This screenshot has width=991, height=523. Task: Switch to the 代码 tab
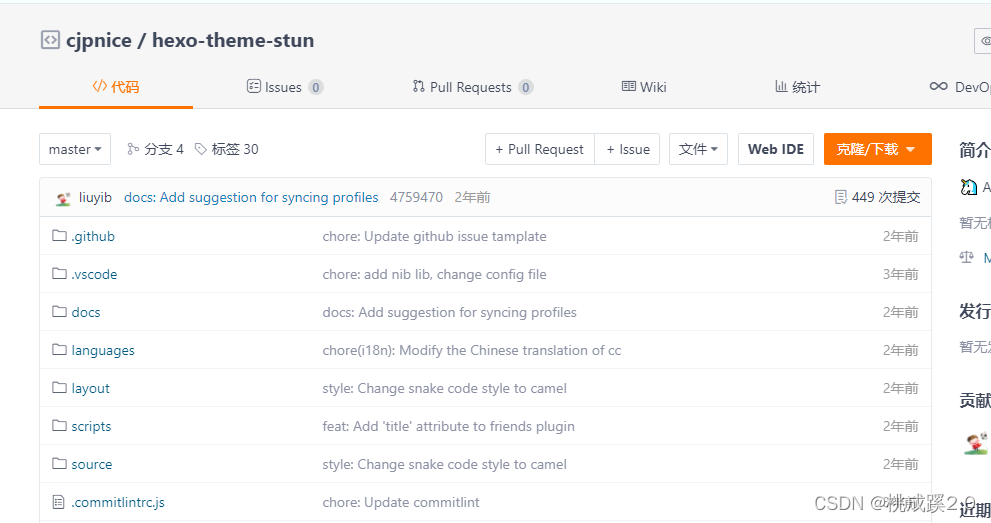[116, 87]
